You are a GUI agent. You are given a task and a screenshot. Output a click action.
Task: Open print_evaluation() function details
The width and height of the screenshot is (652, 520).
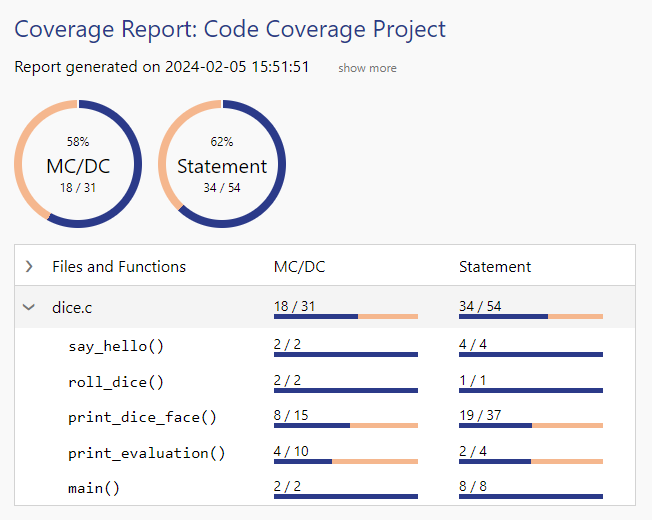[146, 453]
